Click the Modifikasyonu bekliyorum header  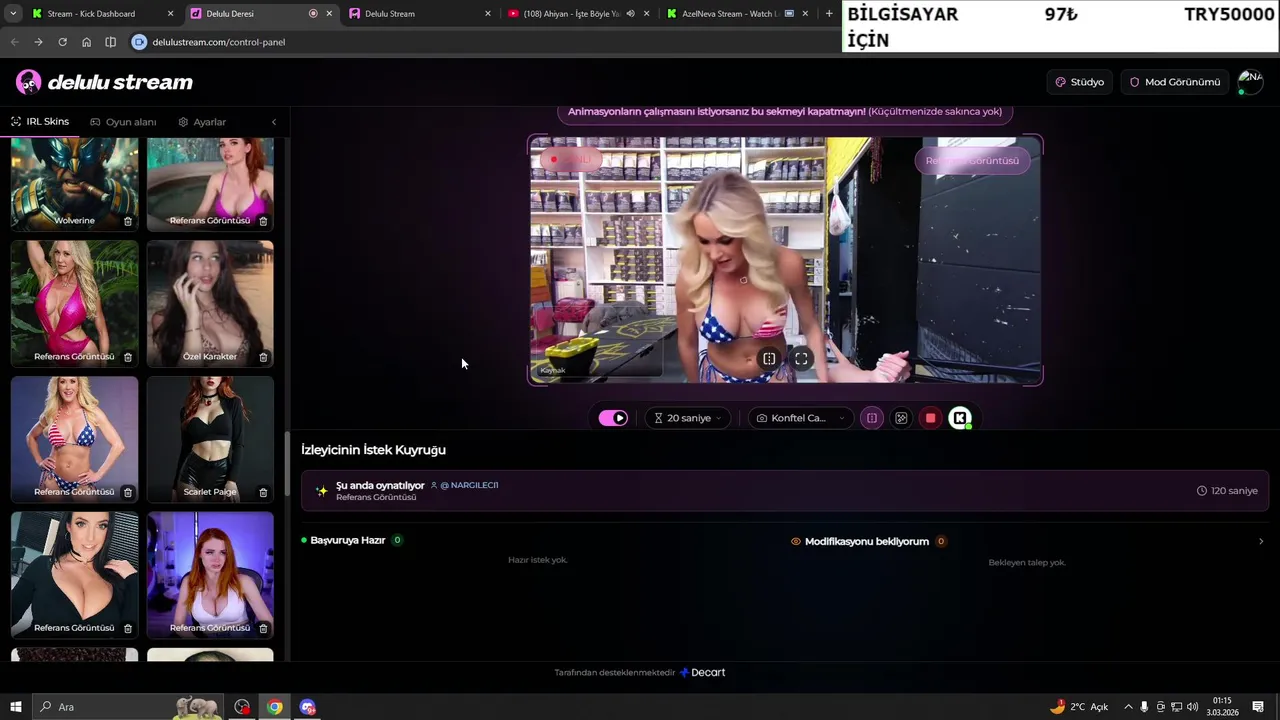click(x=867, y=541)
